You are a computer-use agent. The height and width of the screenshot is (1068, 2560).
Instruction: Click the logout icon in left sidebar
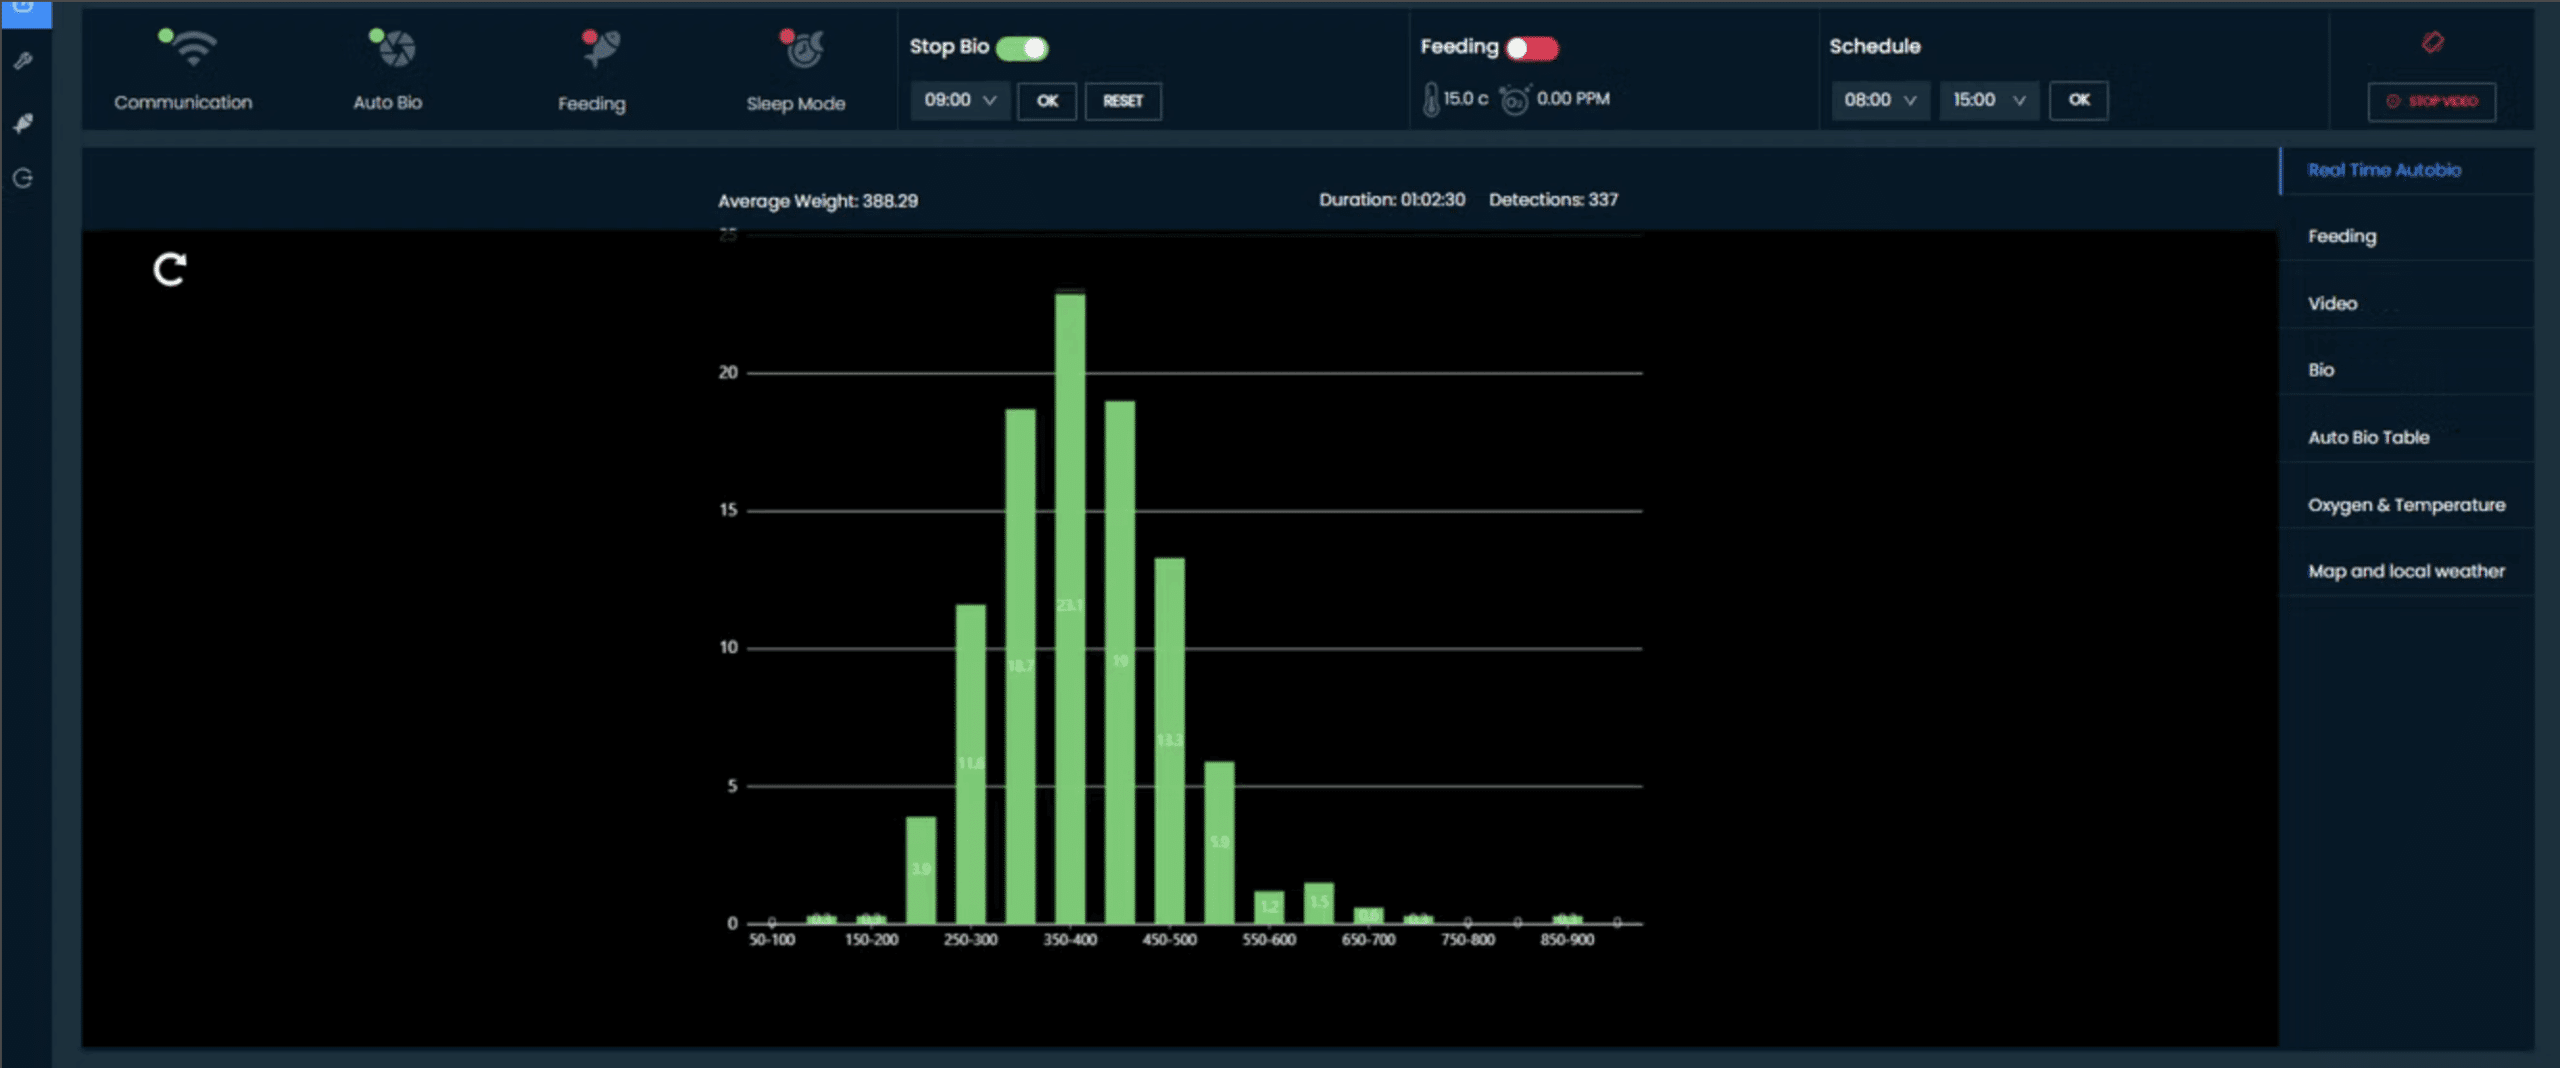tap(24, 178)
